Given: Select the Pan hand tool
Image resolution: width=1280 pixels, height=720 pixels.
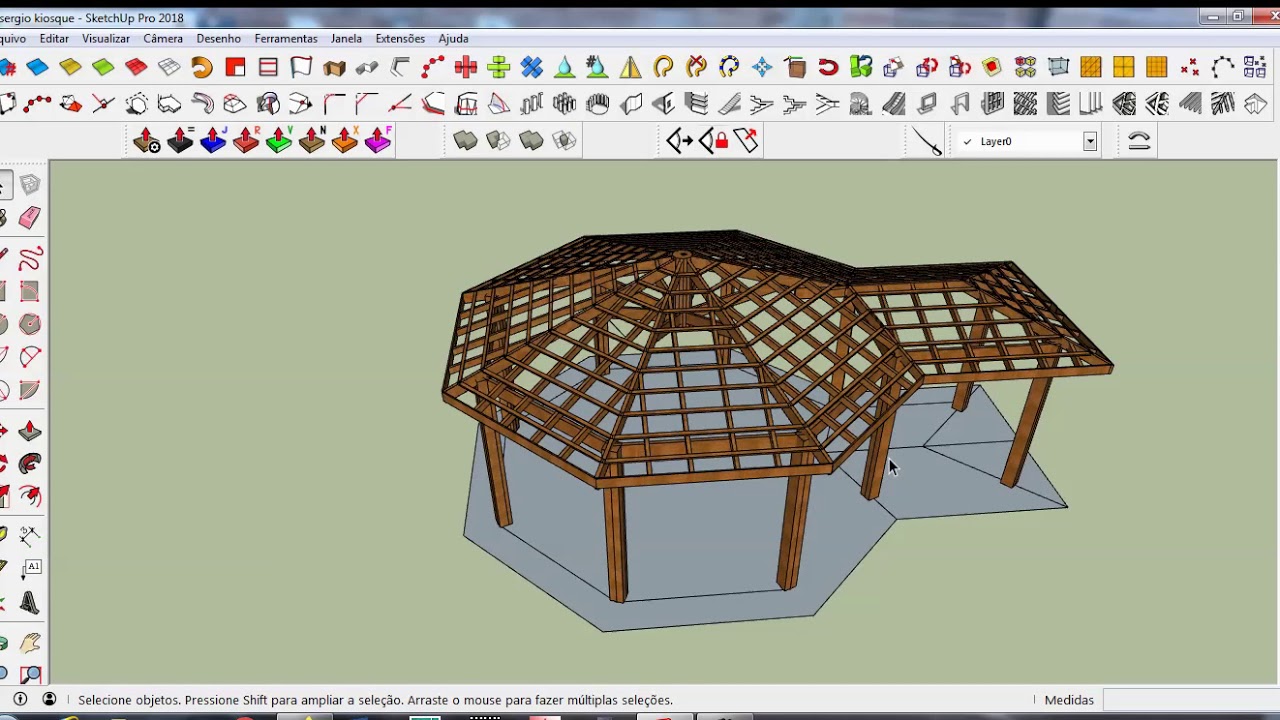Looking at the screenshot, I should 30,643.
